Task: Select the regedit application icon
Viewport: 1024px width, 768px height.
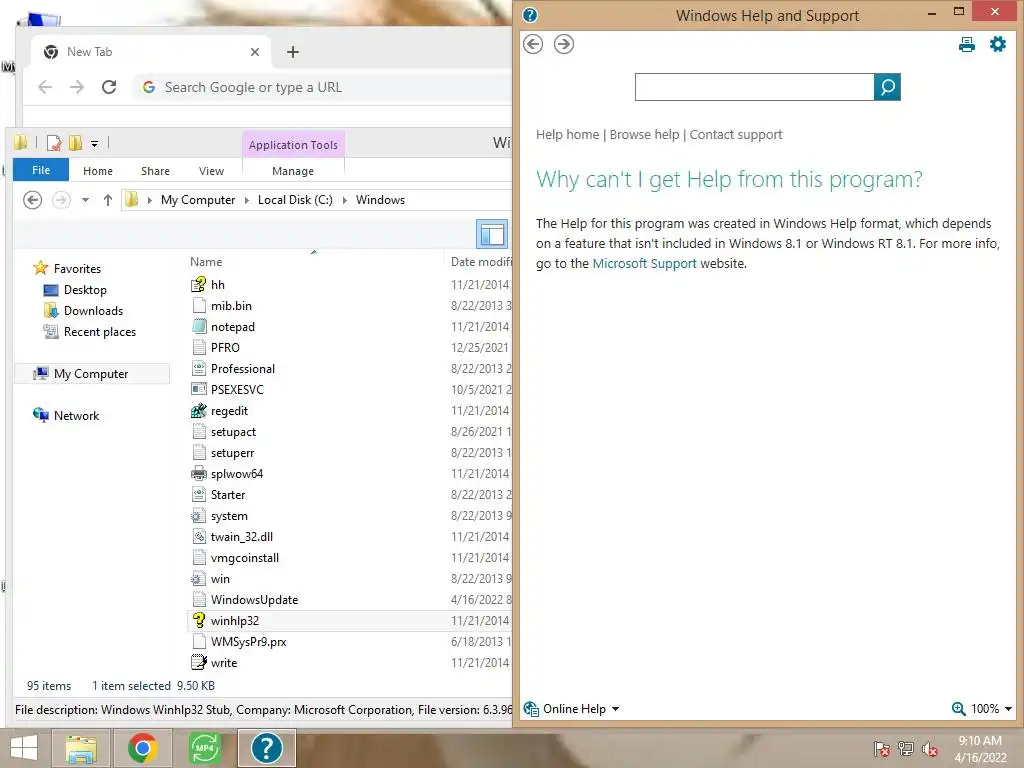Action: click(199, 411)
